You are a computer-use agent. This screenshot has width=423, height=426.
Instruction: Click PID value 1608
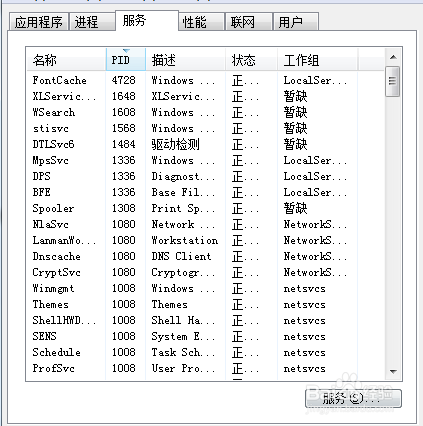pyautogui.click(x=124, y=112)
